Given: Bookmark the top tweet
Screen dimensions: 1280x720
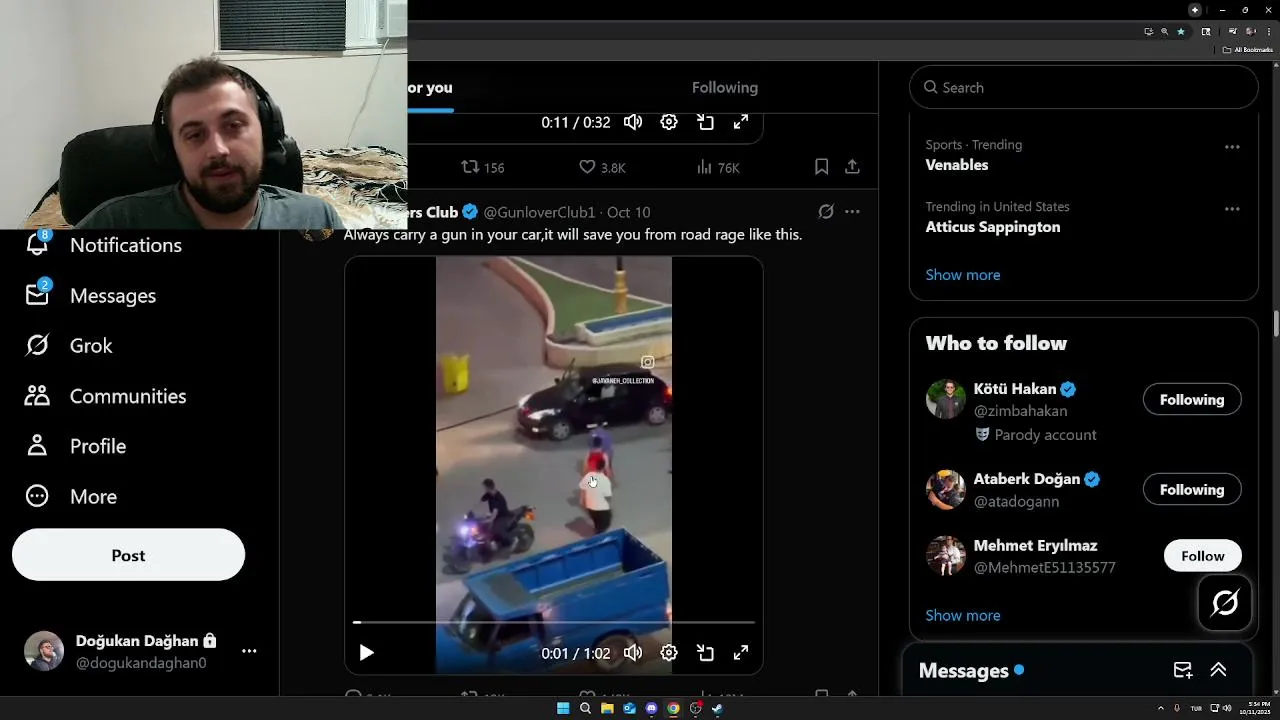Looking at the screenshot, I should point(821,167).
